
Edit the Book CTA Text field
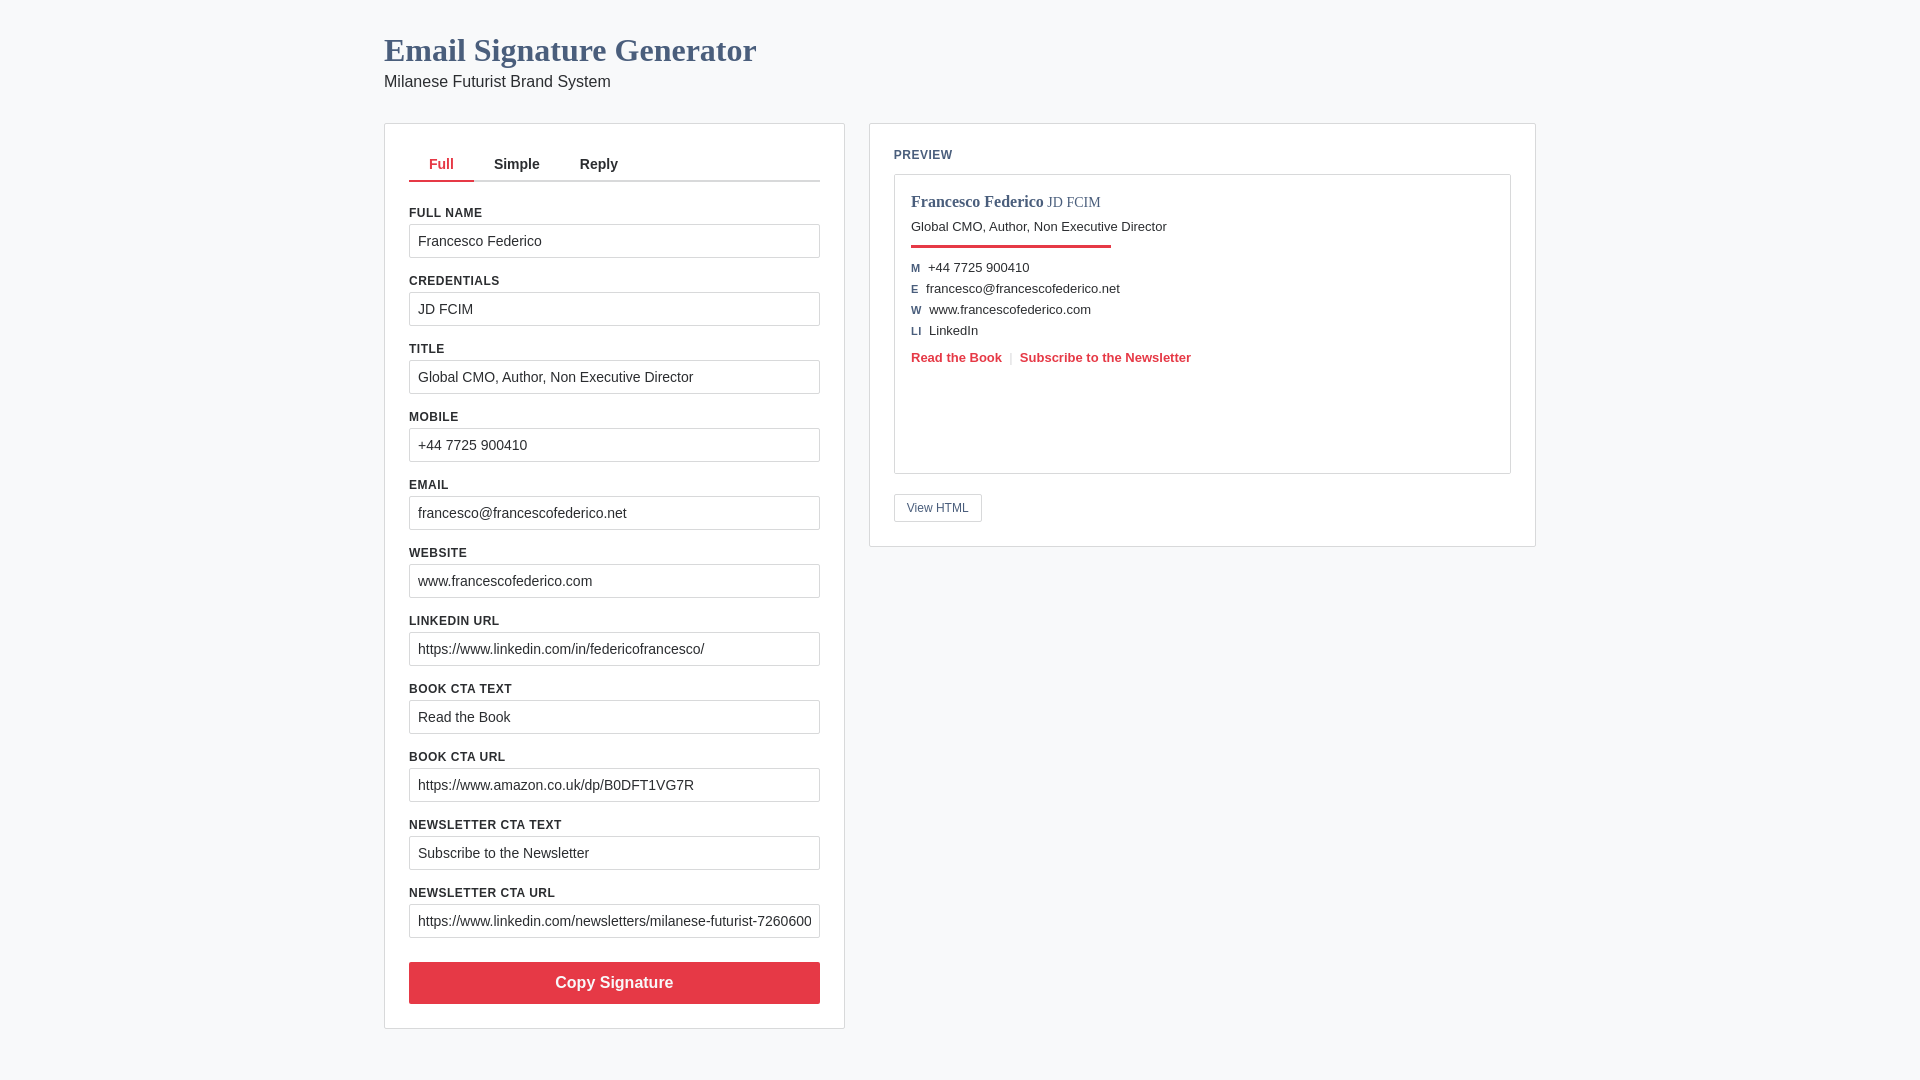pos(614,717)
